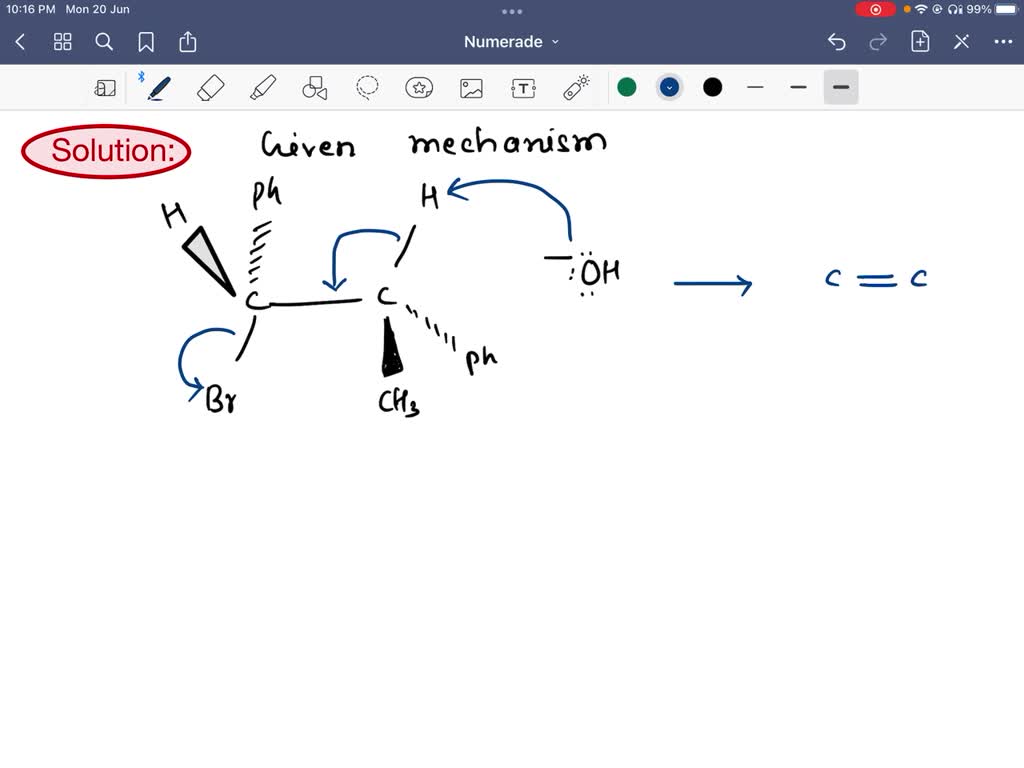Screen dimensions: 1024x768
Task: Toggle the laser pointer tool
Action: pyautogui.click(x=575, y=87)
